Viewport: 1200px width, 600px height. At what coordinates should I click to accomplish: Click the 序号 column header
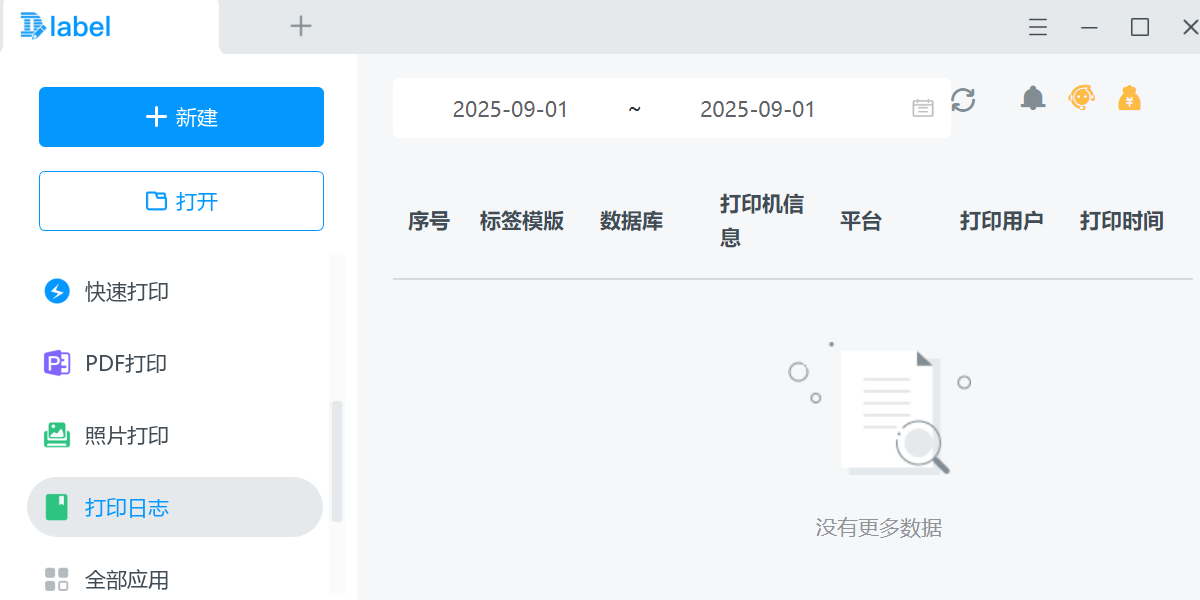click(429, 221)
